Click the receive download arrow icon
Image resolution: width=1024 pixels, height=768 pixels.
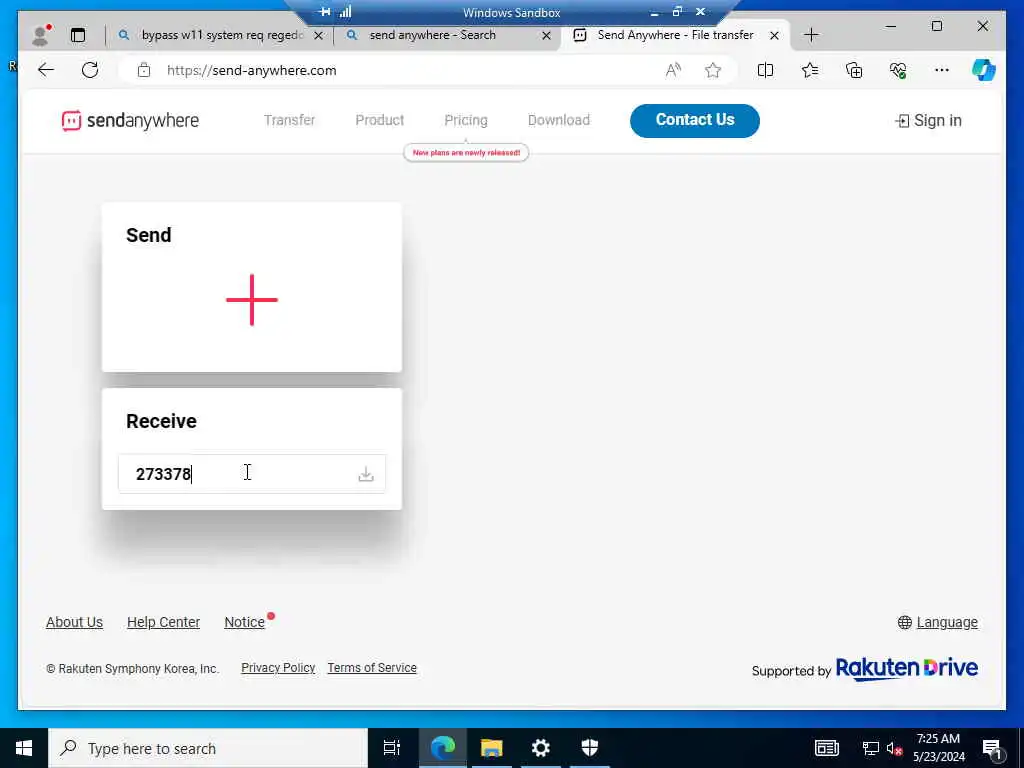366,474
